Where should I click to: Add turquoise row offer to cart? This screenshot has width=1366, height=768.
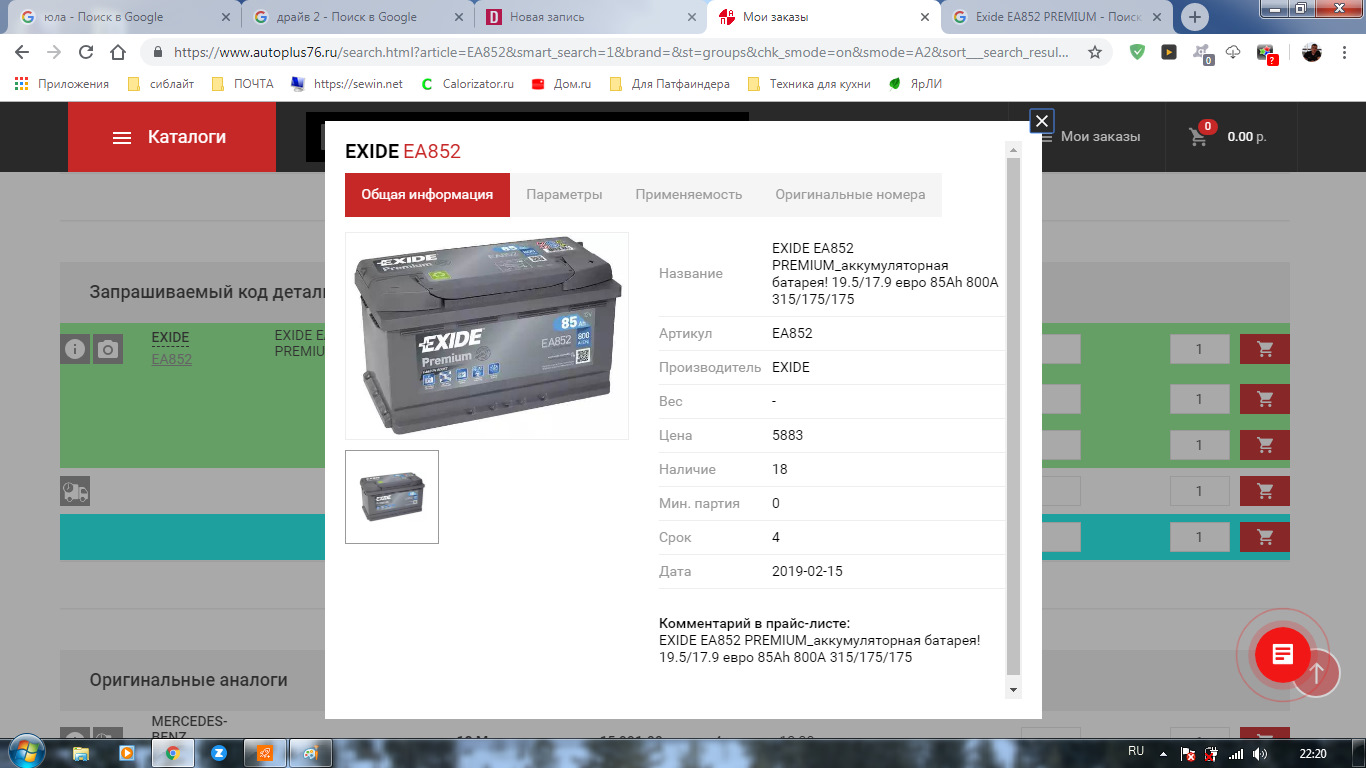coord(1265,537)
